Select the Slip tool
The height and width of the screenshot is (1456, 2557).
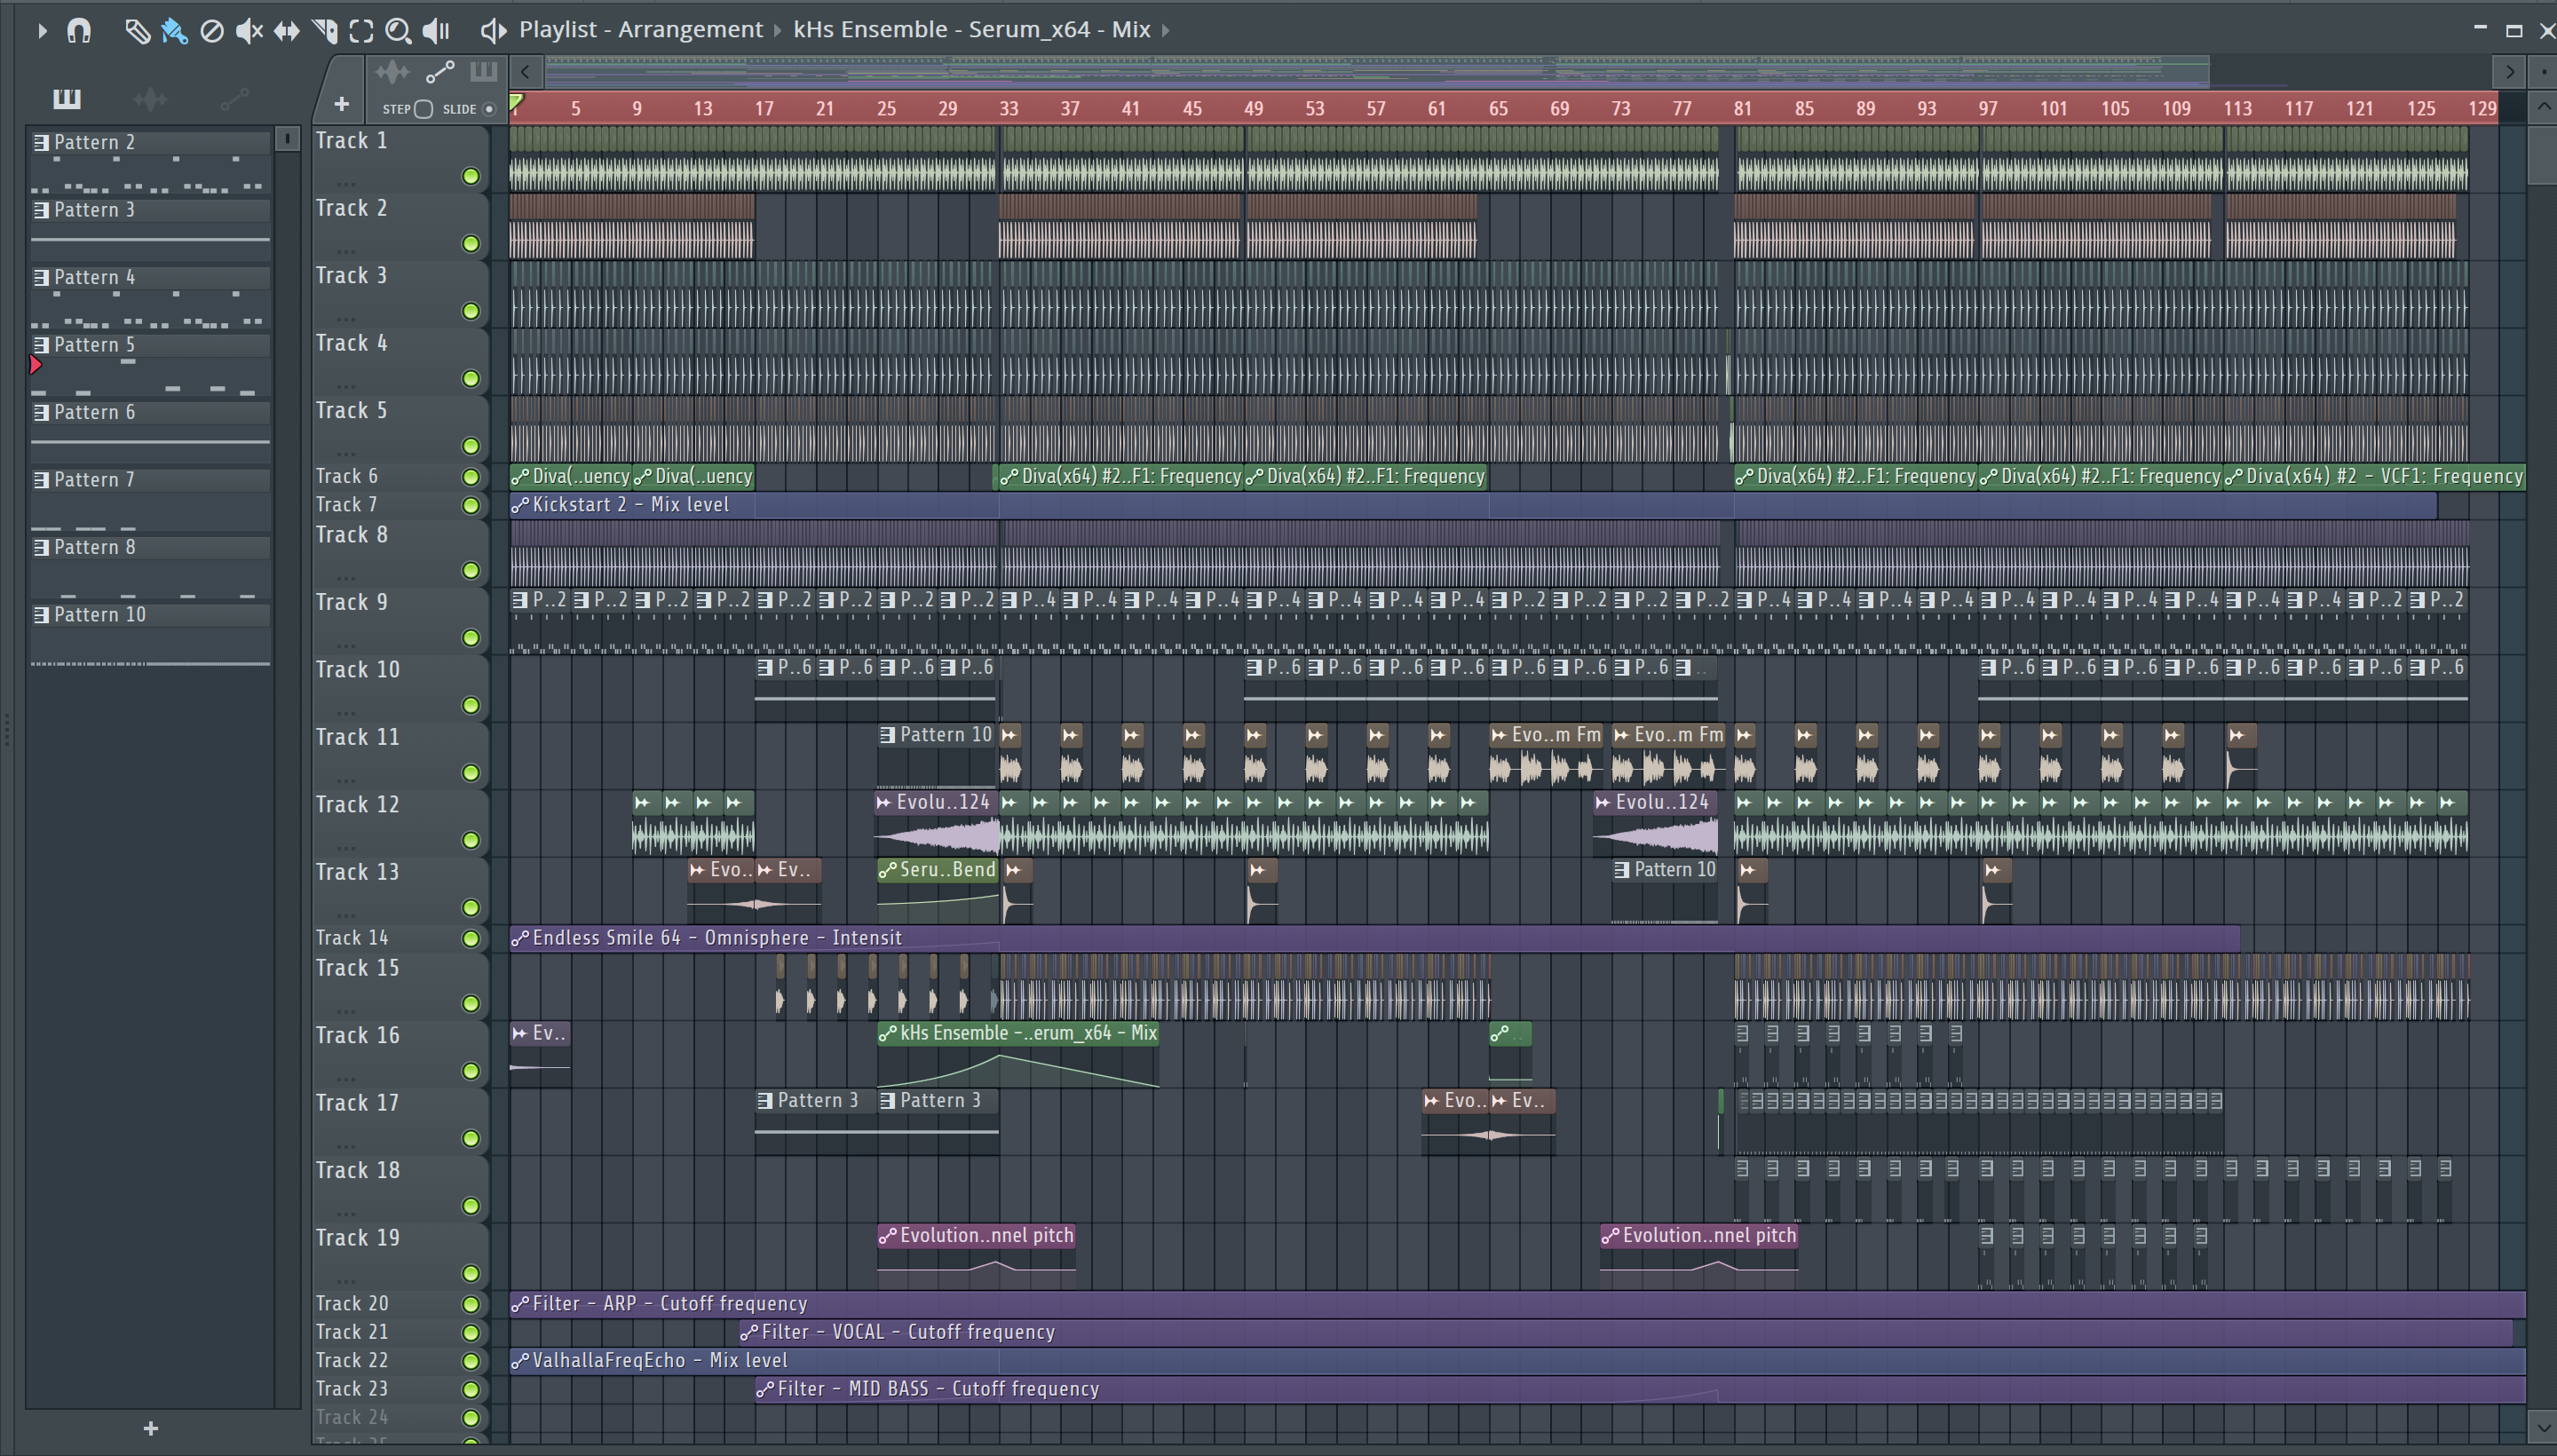(287, 31)
